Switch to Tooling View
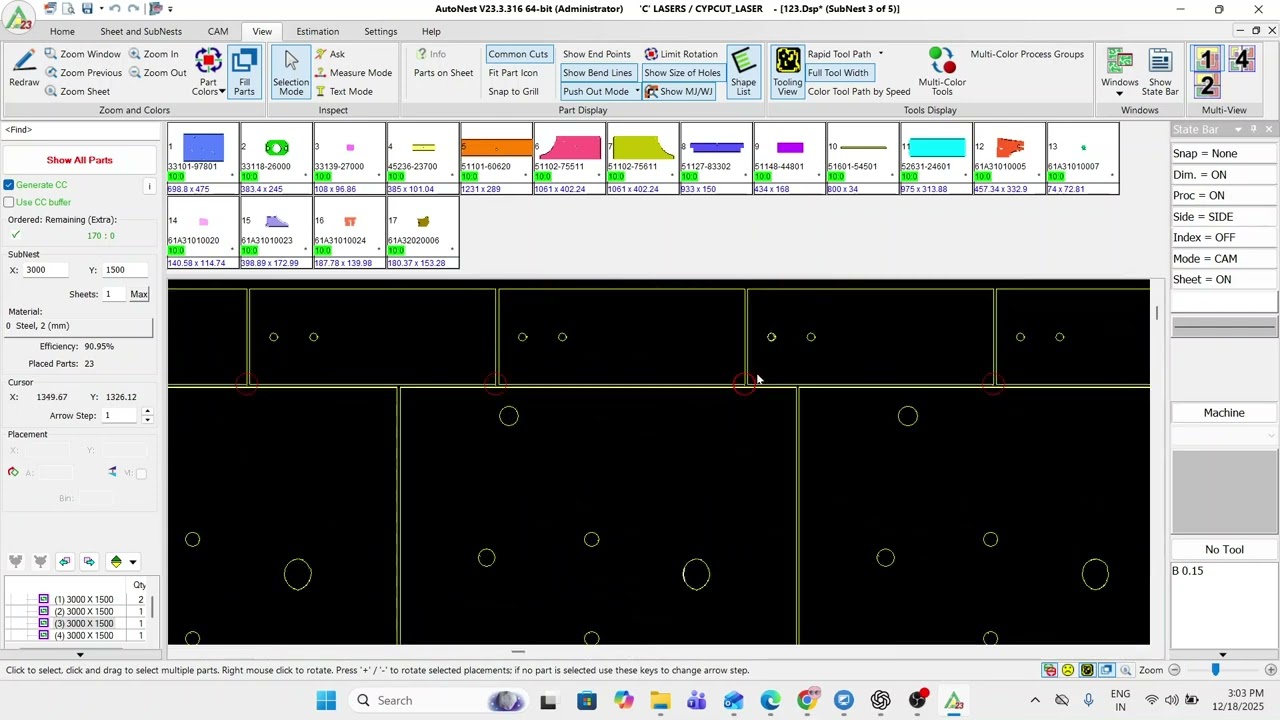This screenshot has height=720, width=1280. click(x=787, y=72)
